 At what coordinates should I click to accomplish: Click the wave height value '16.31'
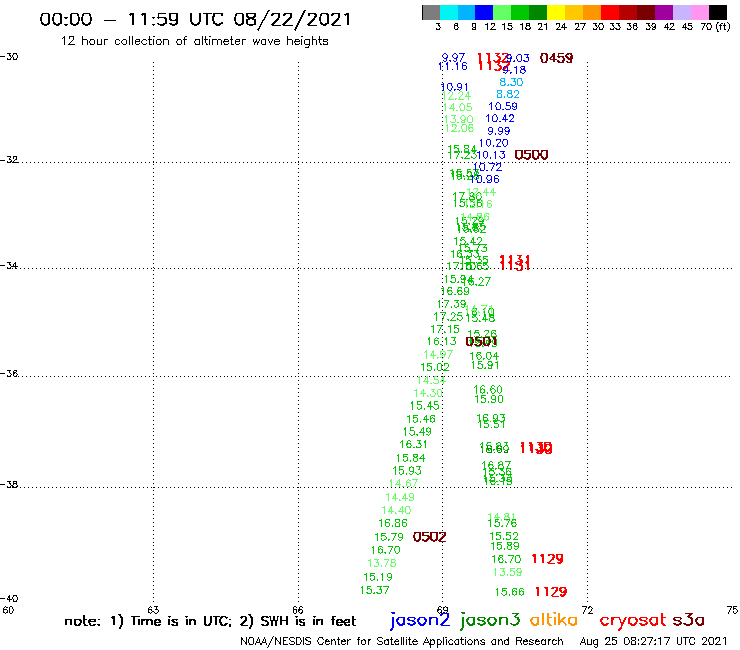[x=414, y=444]
